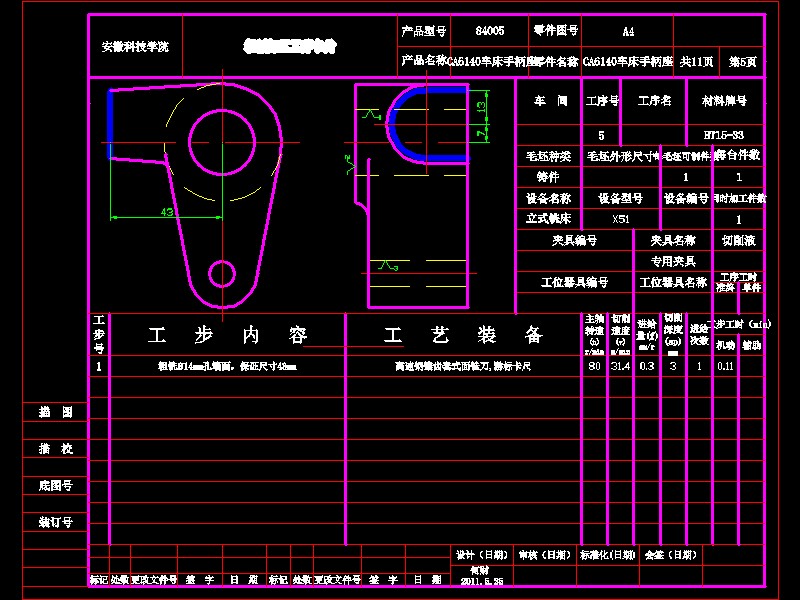Click the 设备编号 label
This screenshot has width=800, height=600.
(x=686, y=198)
